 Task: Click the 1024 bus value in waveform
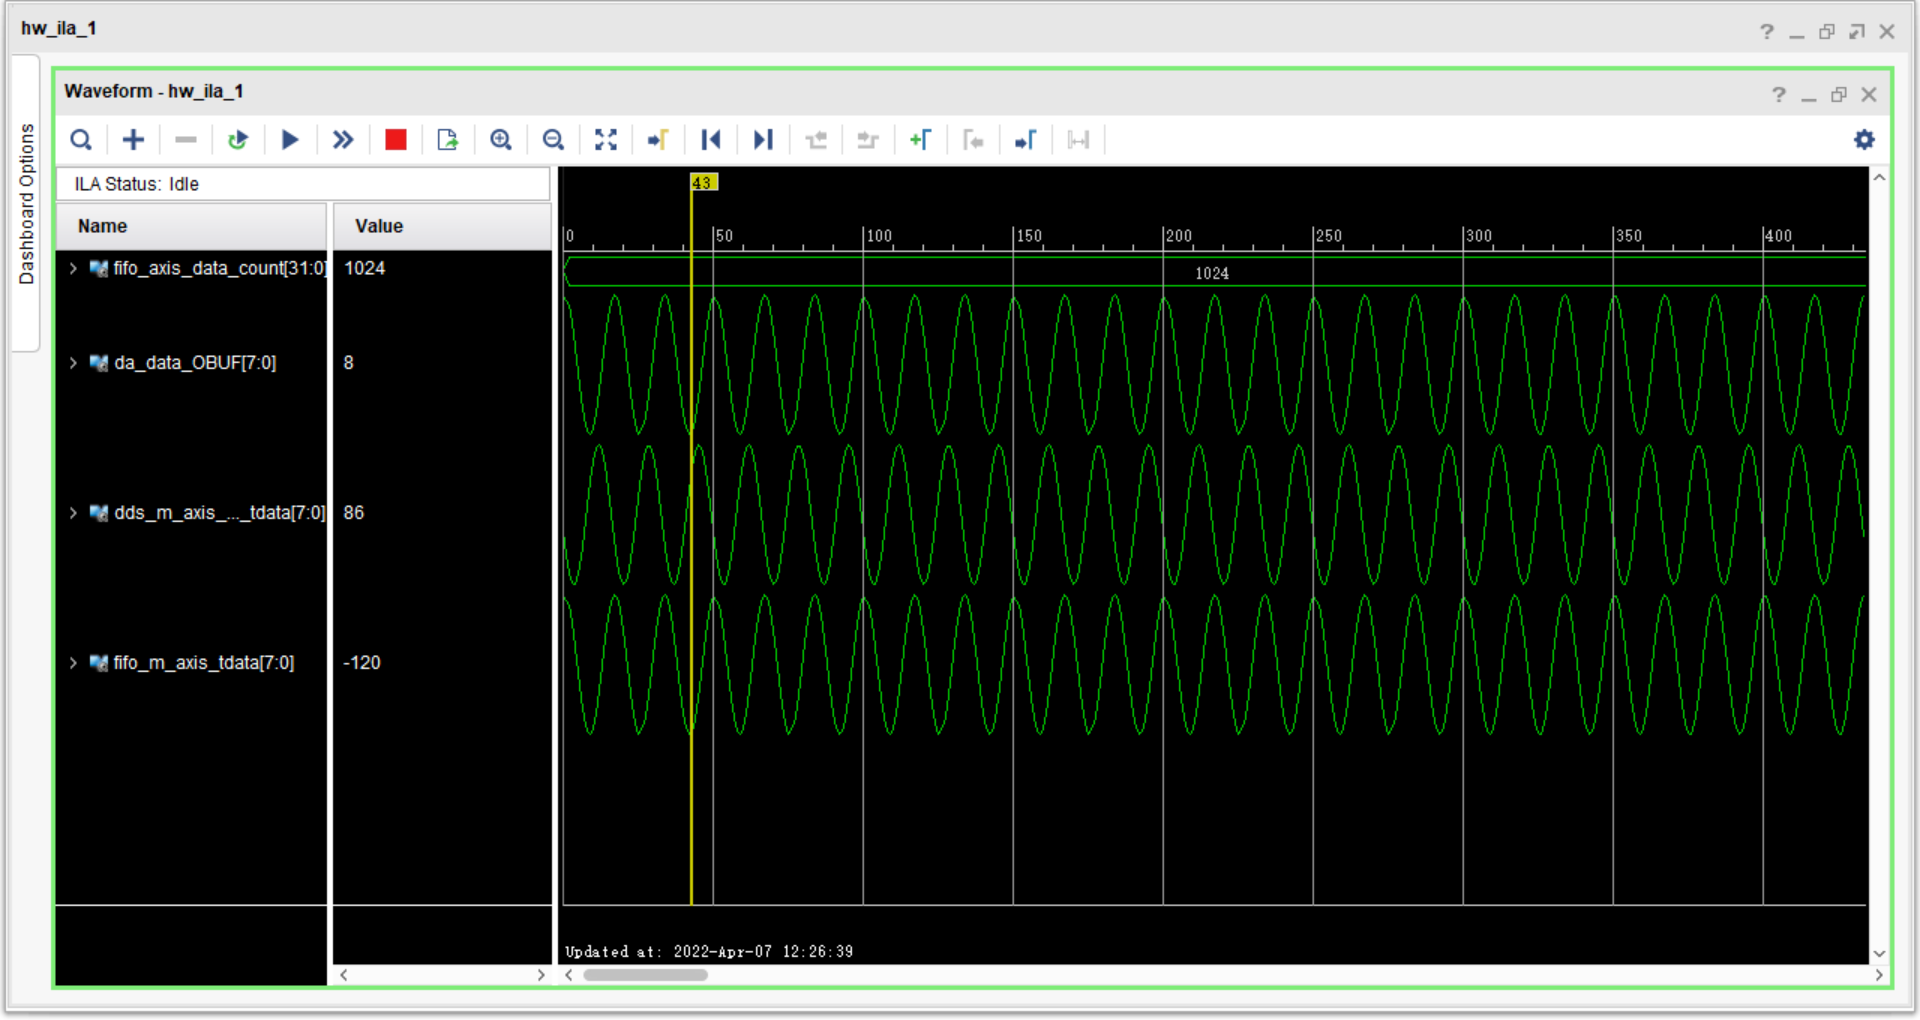(x=1212, y=273)
